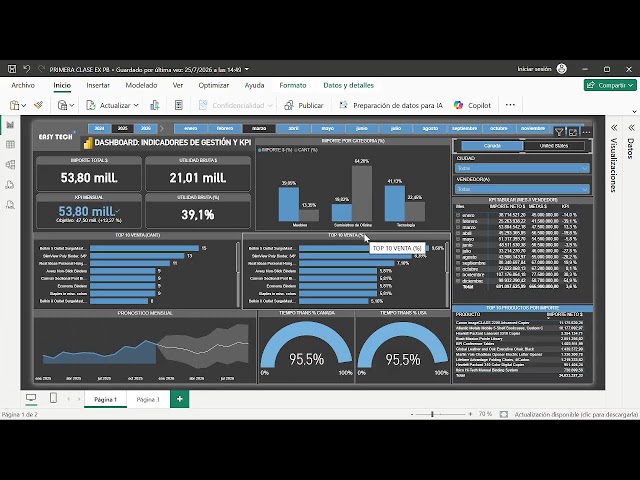This screenshot has width=640, height=480.
Task: Expand the CIUDAD dropdown slicer
Action: (522, 168)
